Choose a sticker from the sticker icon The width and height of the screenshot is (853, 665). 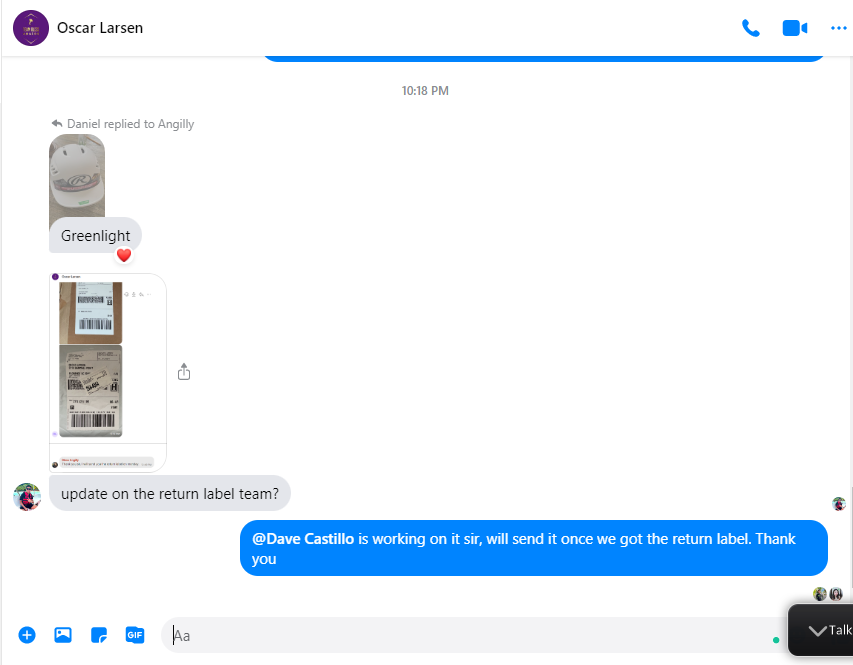99,635
